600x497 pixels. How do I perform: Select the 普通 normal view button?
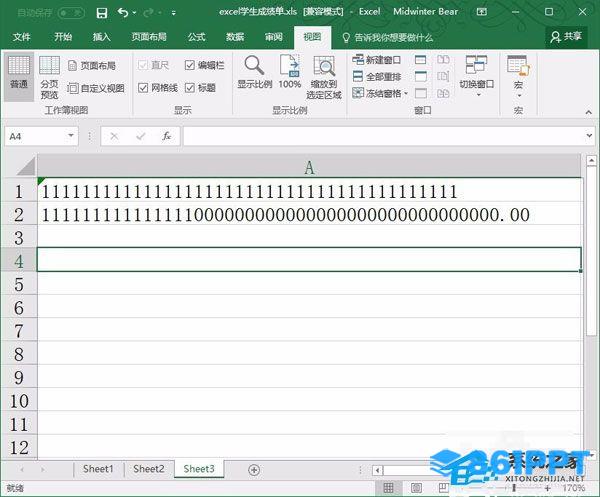(19, 76)
